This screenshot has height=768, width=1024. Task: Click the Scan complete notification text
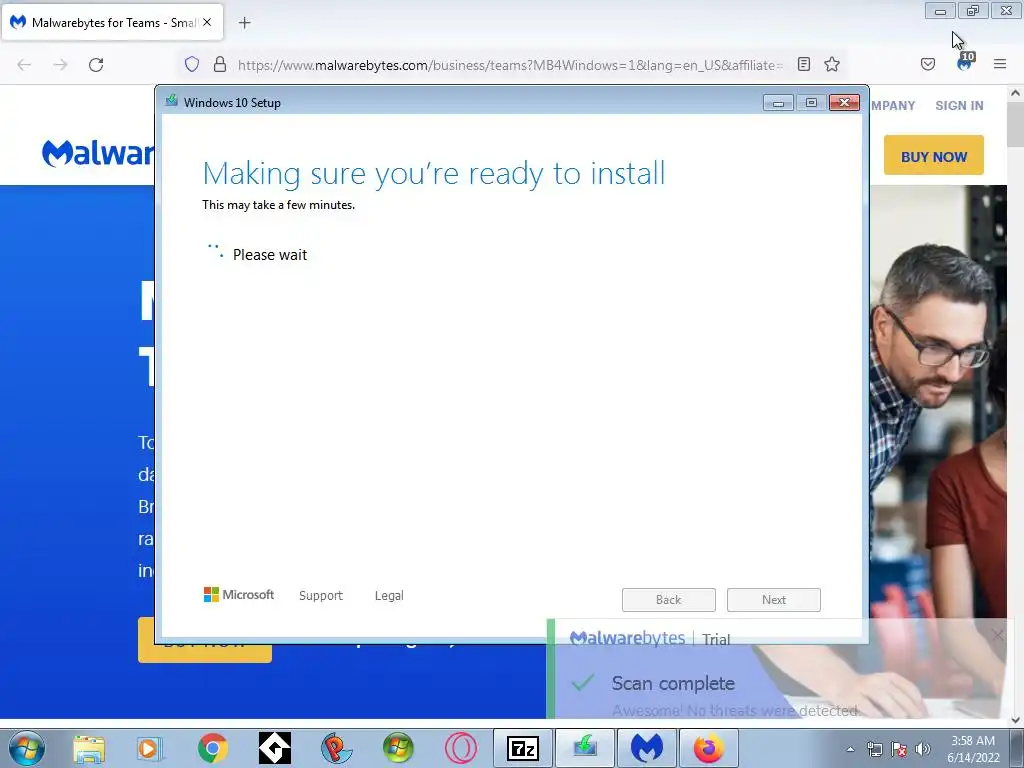(x=673, y=683)
